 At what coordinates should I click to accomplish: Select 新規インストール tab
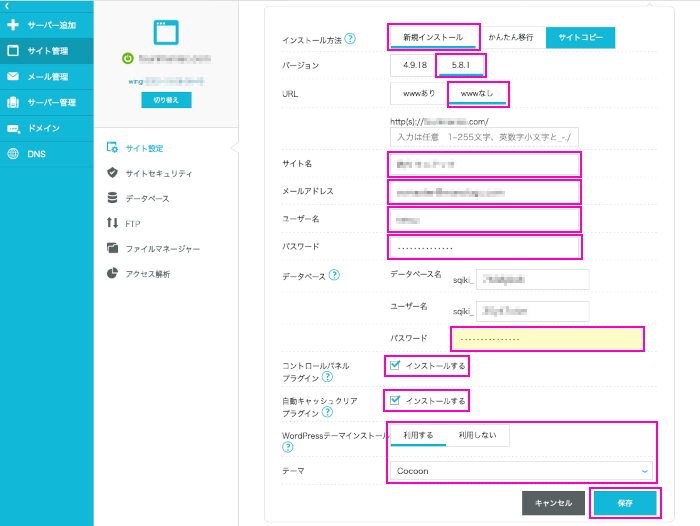(x=433, y=38)
